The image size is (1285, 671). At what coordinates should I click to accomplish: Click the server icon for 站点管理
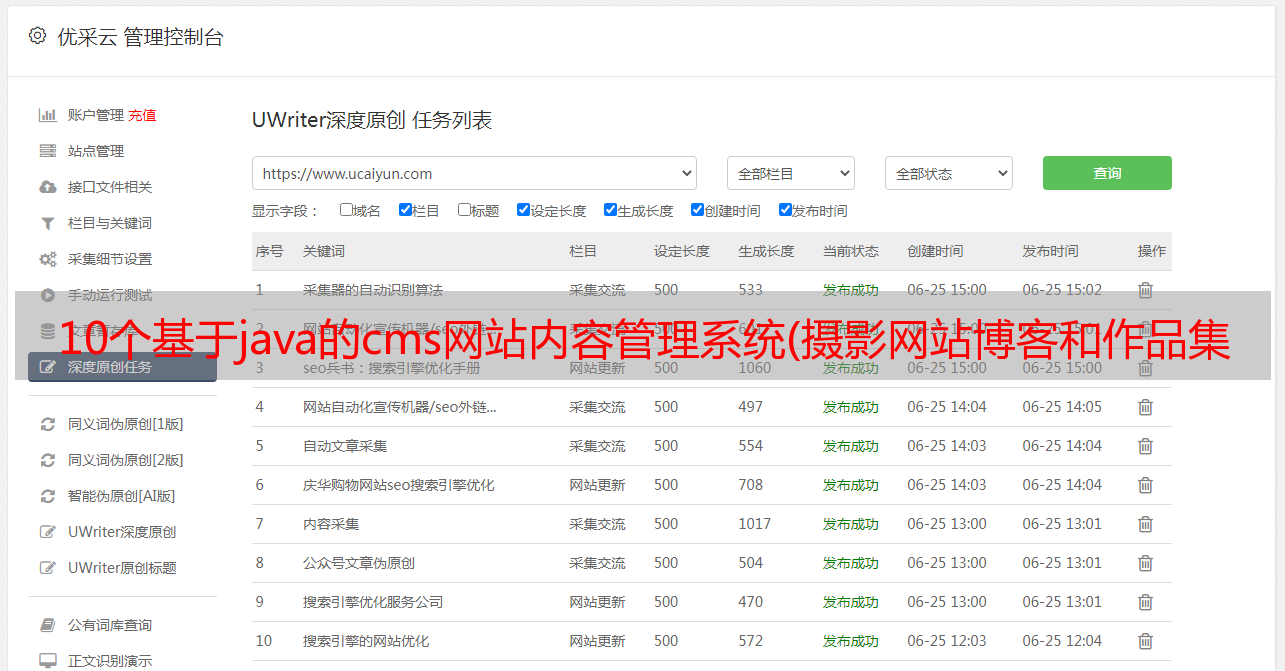pos(47,151)
